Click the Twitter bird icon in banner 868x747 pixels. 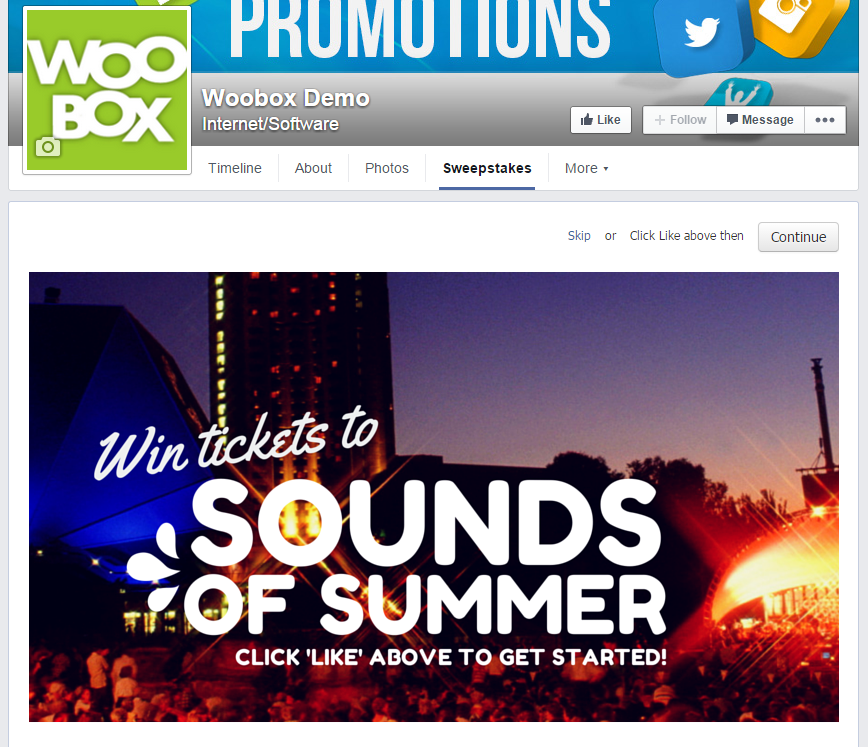click(x=701, y=33)
